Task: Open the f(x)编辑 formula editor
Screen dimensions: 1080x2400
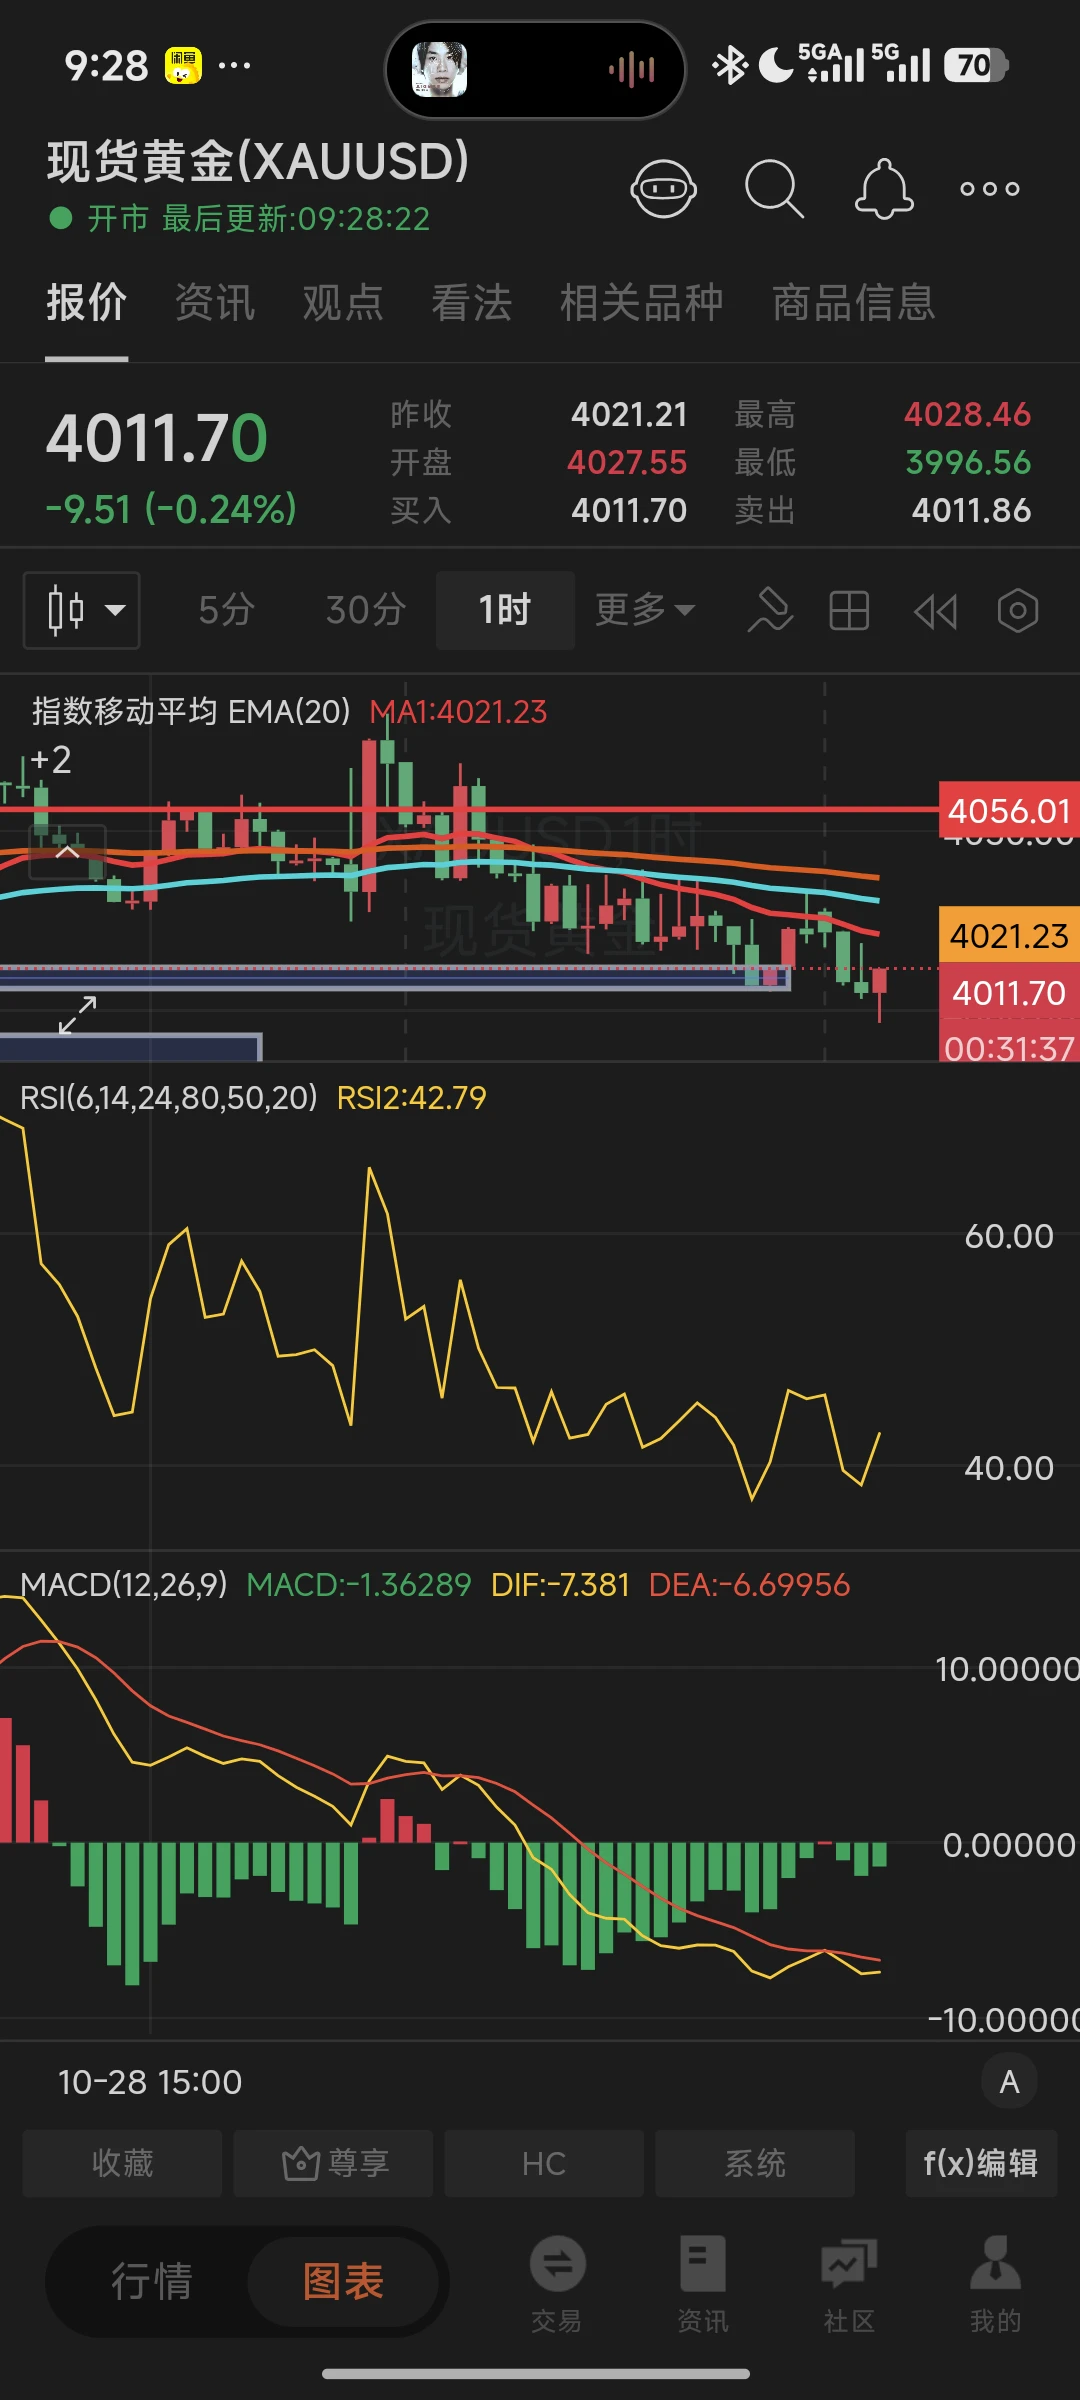Action: [x=981, y=2164]
